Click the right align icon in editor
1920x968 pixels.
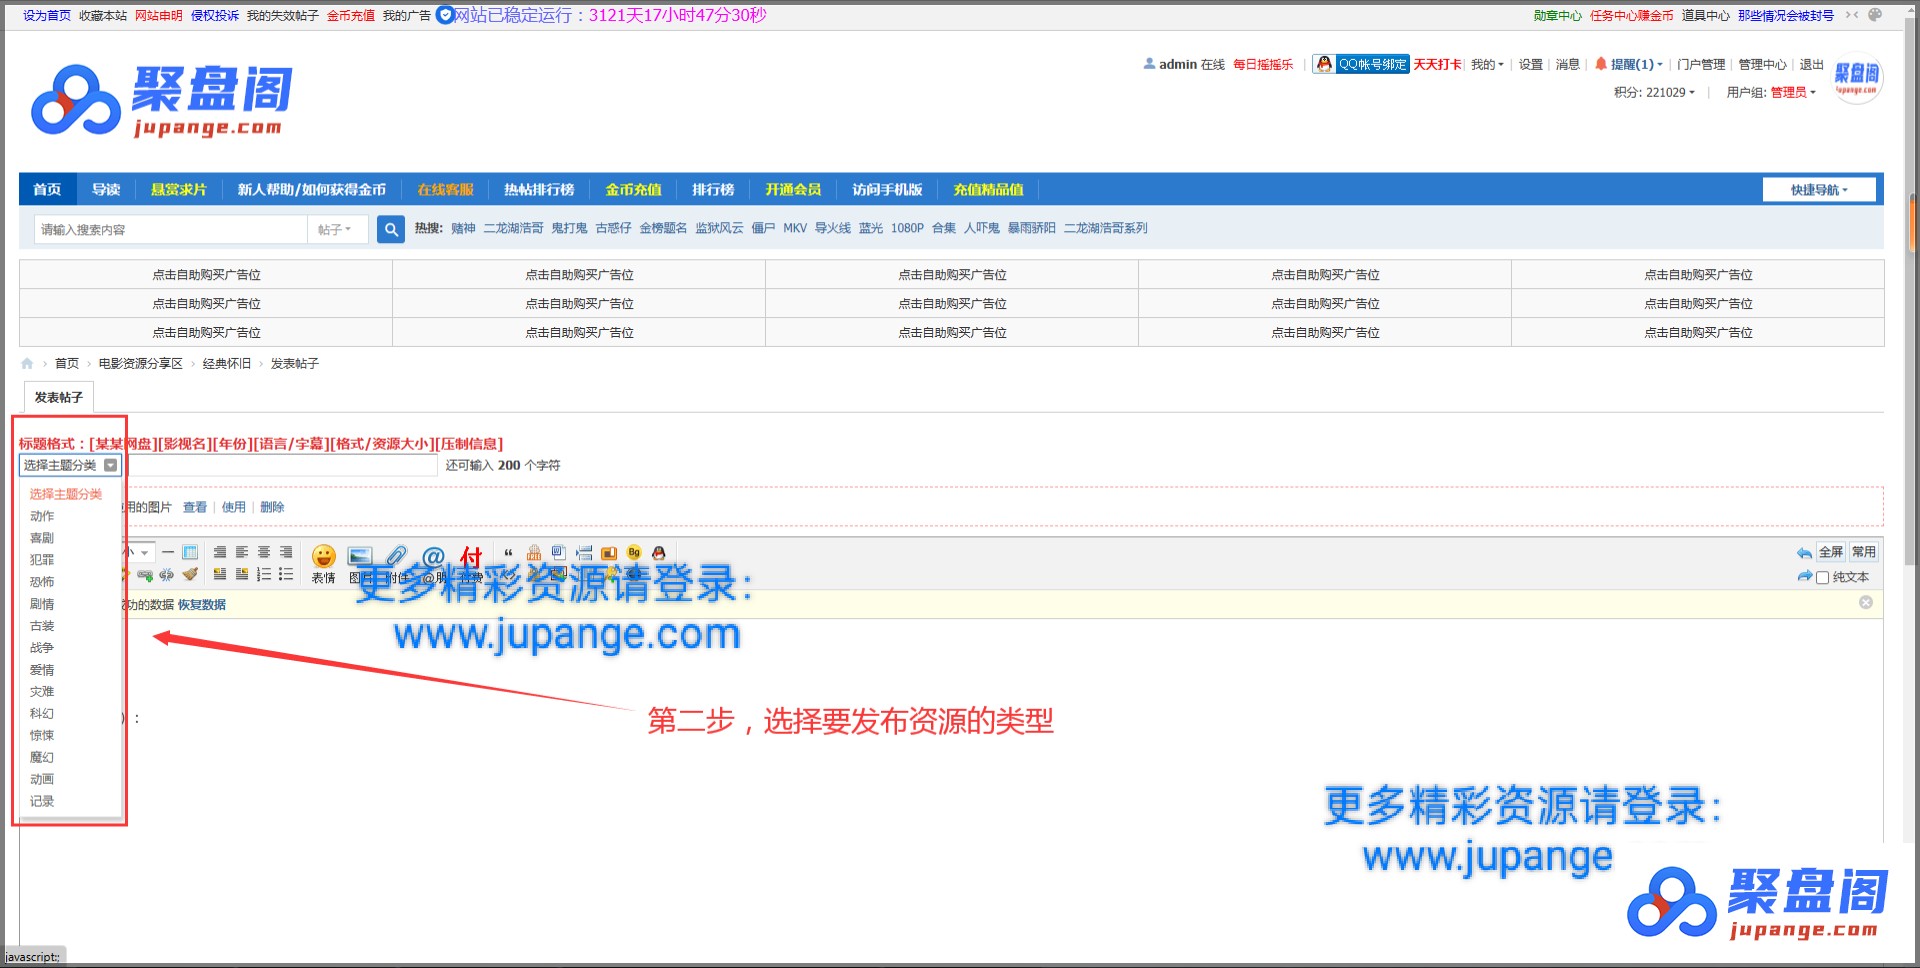[x=286, y=552]
